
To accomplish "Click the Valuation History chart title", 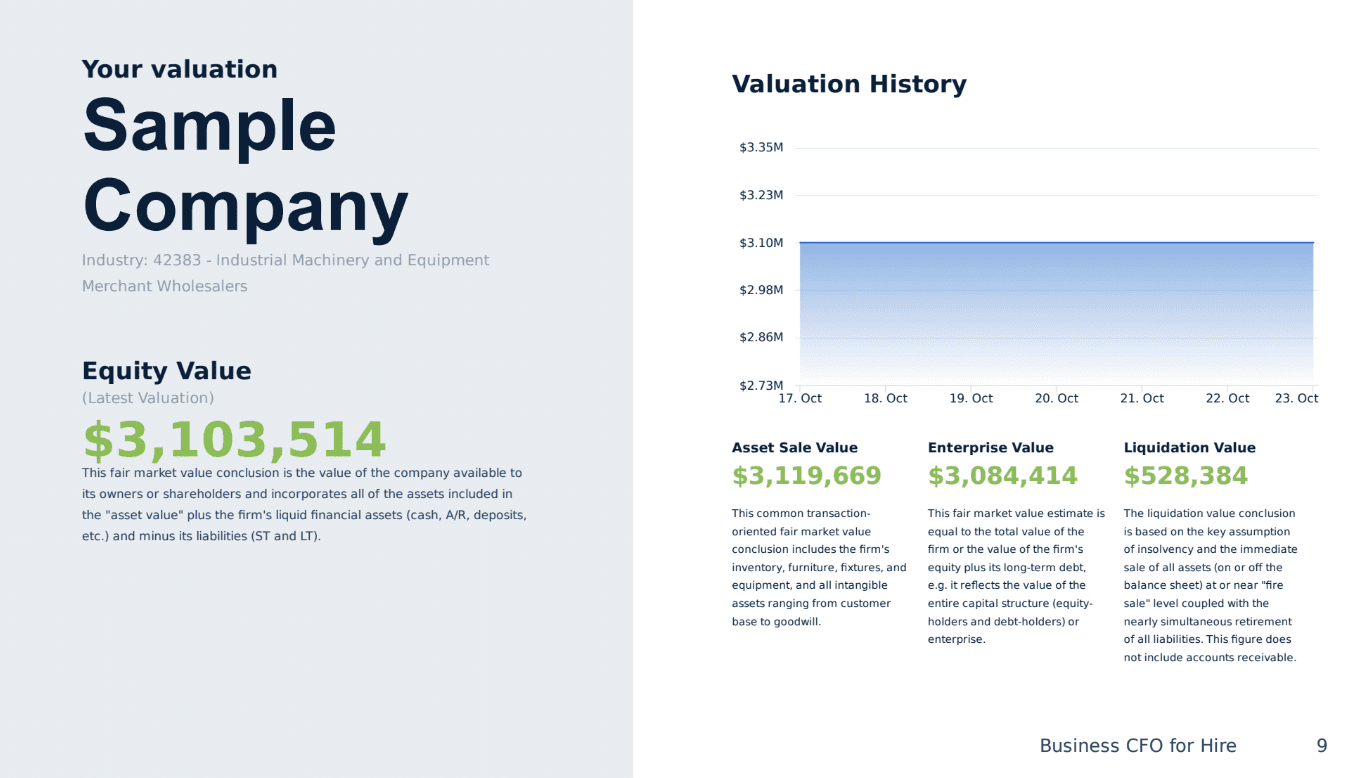I will [x=849, y=84].
